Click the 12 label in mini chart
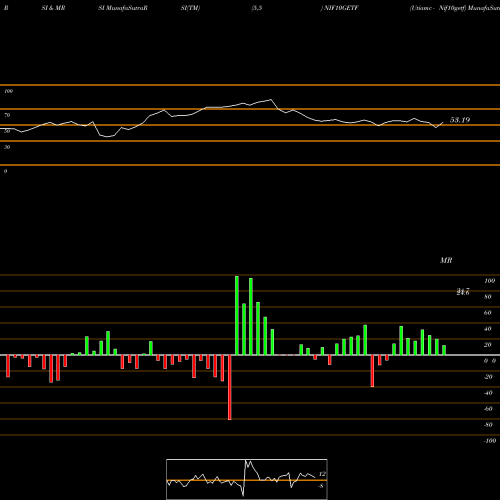Image resolution: width=500 pixels, height=500 pixels. (322, 474)
